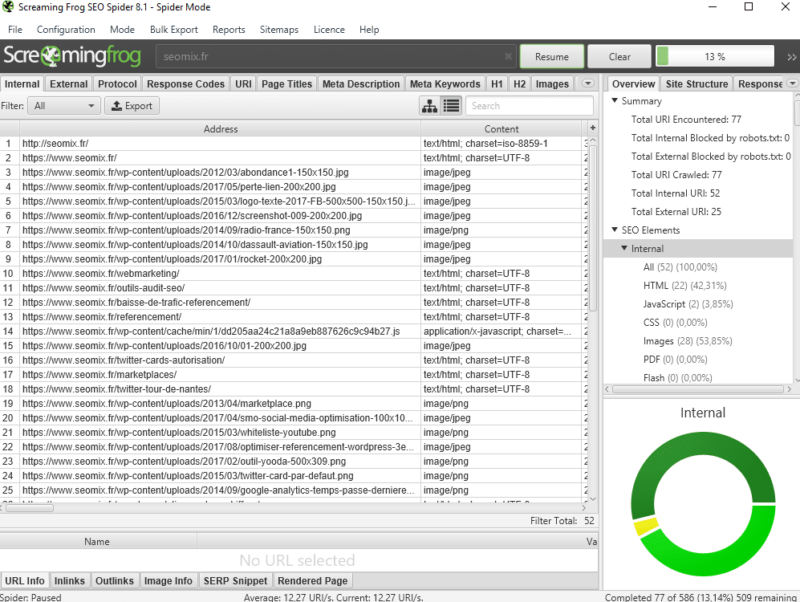The width and height of the screenshot is (800, 602).
Task: Collapse the SEO Elements tree section
Action: click(614, 230)
